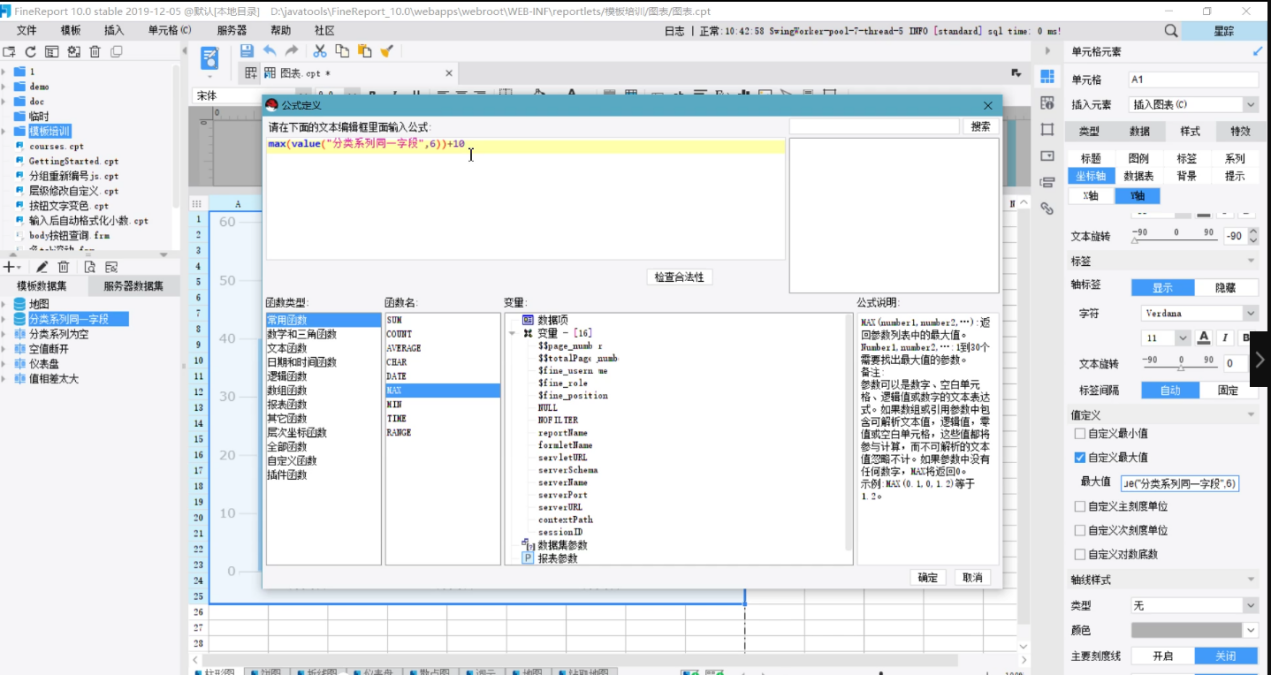Click the undo arrow icon
Image resolution: width=1271 pixels, height=675 pixels.
coord(270,51)
